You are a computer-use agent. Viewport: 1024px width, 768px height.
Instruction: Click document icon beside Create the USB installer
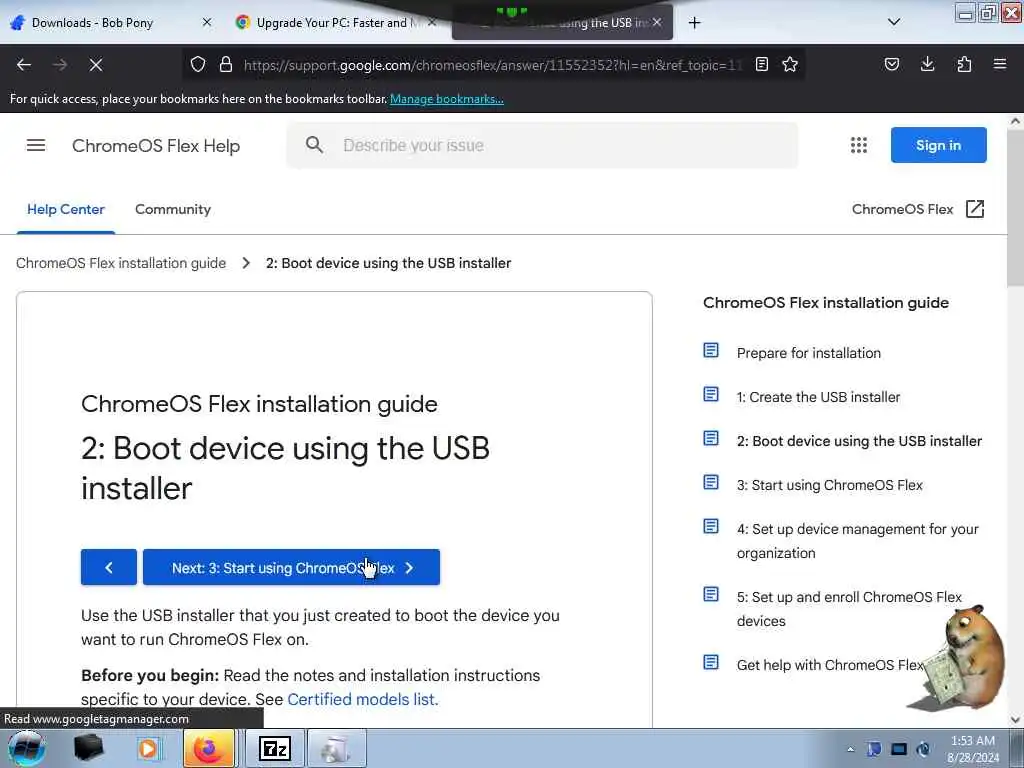click(x=711, y=394)
